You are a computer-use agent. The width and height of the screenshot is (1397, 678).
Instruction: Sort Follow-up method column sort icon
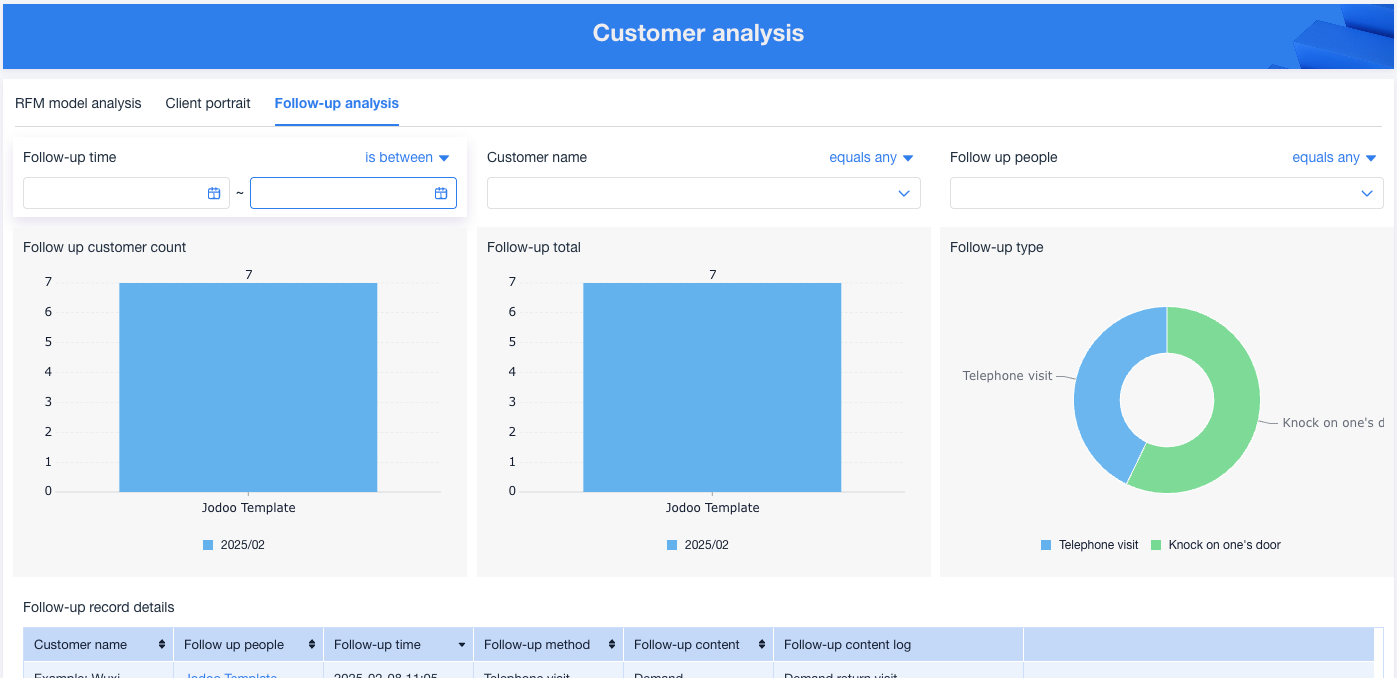(612, 645)
